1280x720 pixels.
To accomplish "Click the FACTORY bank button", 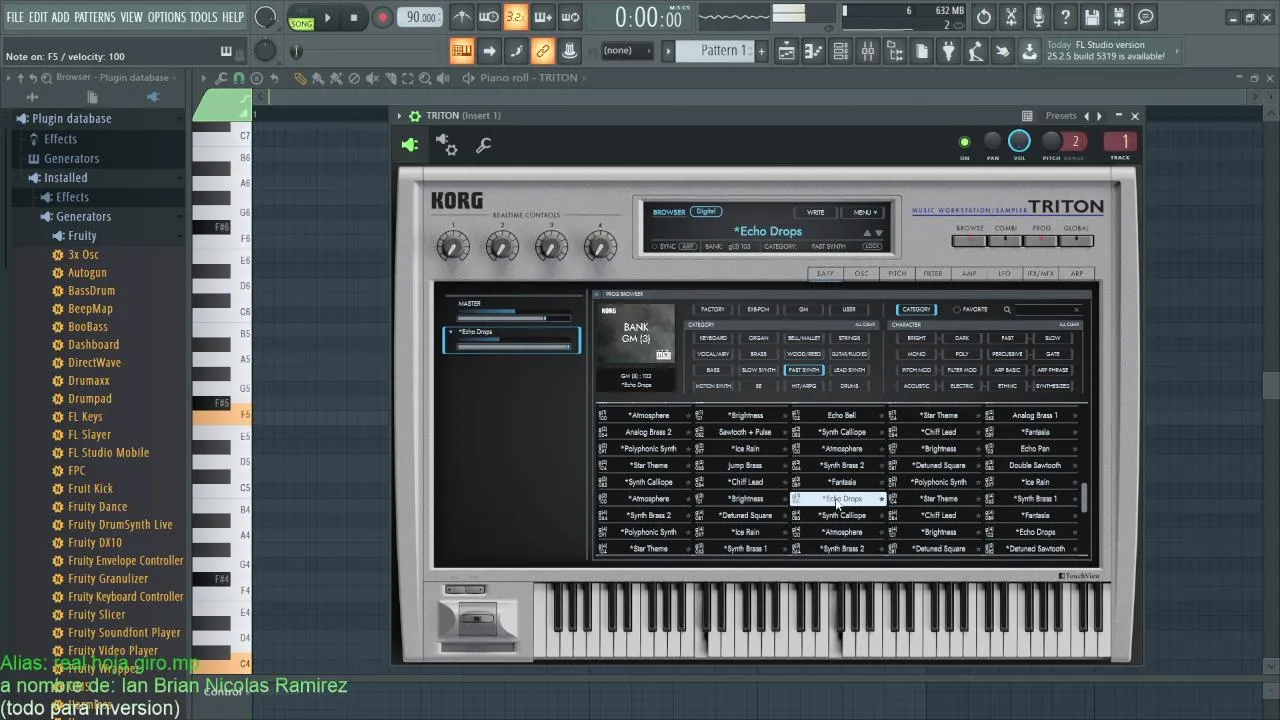I will tap(713, 309).
